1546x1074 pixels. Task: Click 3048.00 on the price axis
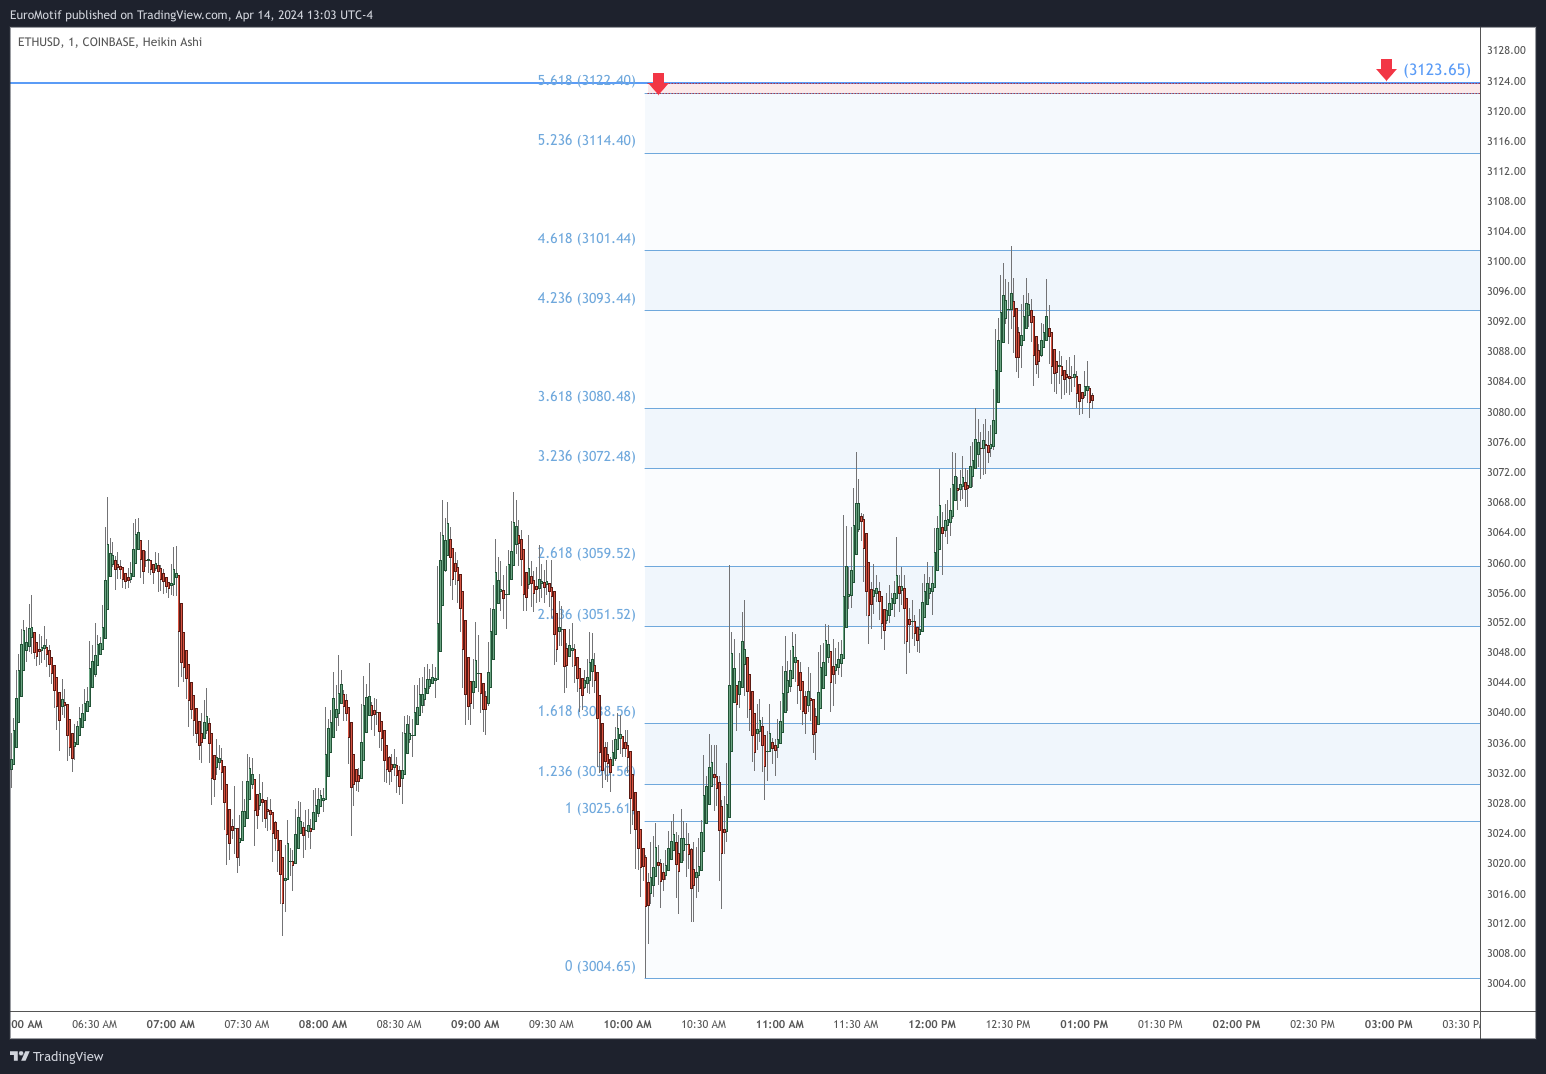pyautogui.click(x=1506, y=652)
